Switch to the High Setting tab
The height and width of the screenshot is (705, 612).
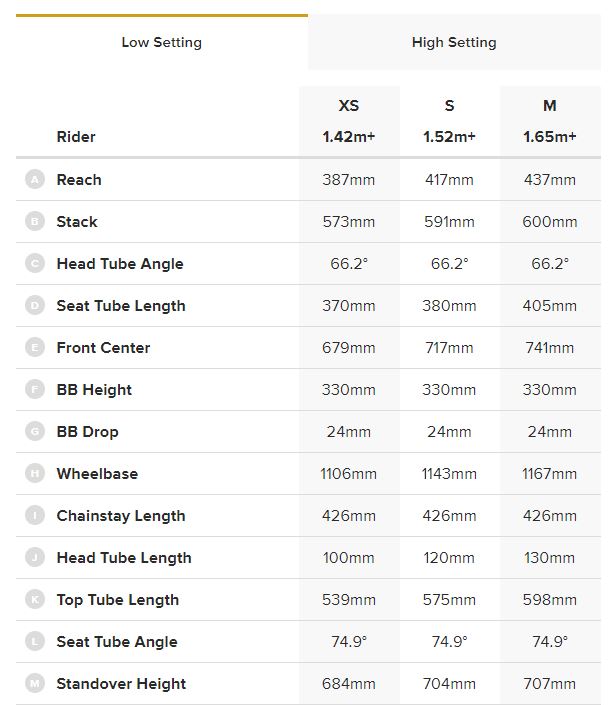pyautogui.click(x=454, y=43)
